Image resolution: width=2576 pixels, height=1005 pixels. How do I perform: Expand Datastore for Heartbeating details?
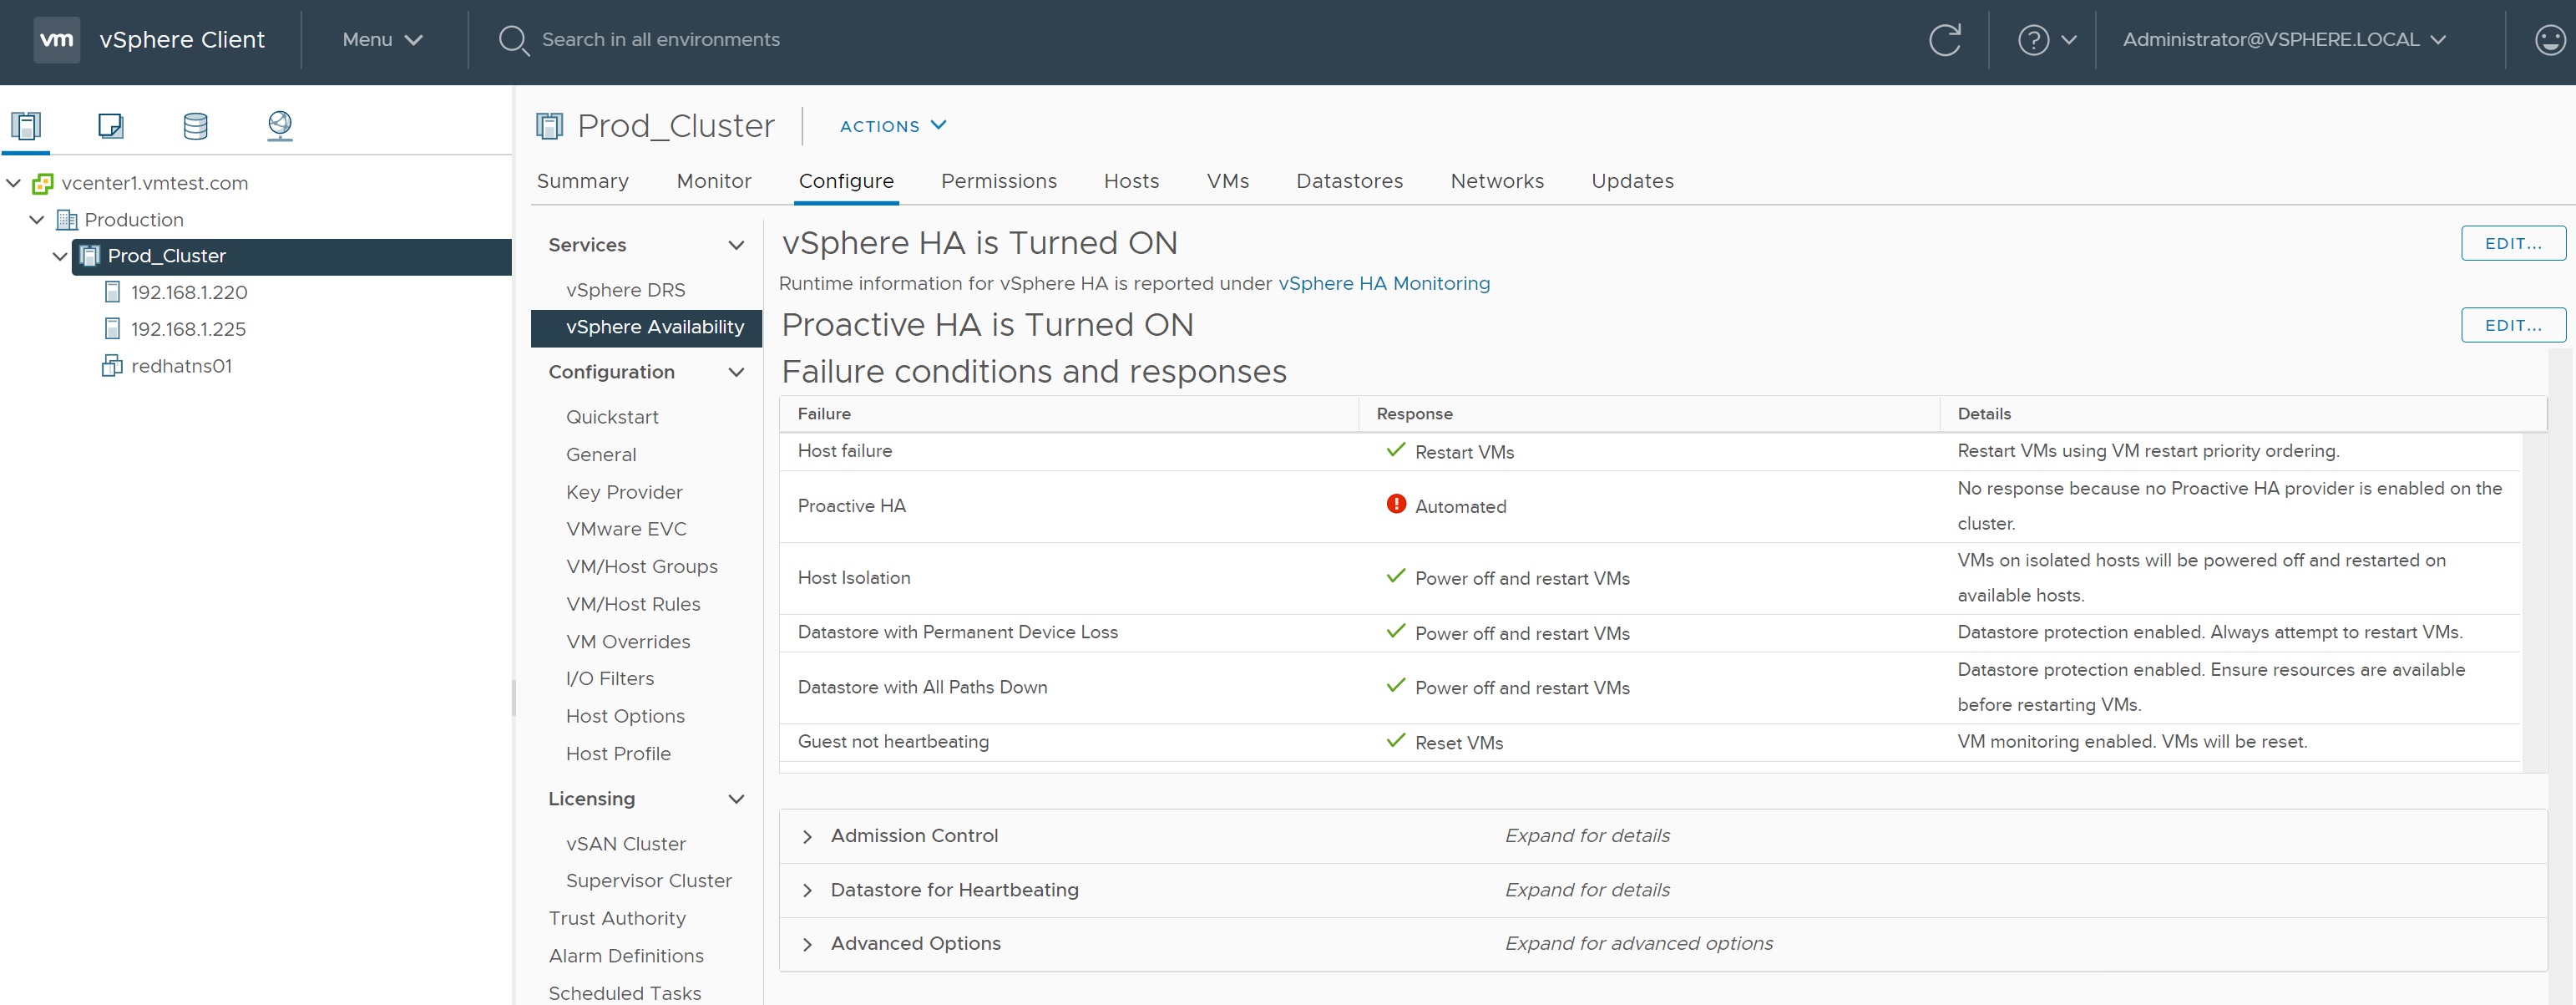click(808, 891)
